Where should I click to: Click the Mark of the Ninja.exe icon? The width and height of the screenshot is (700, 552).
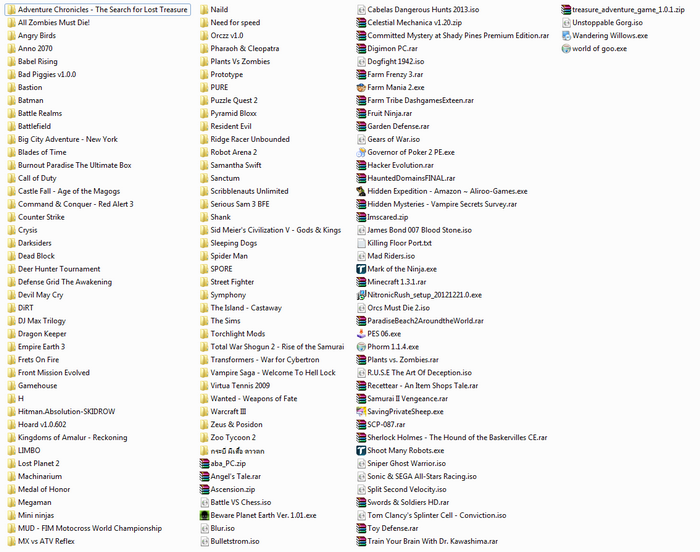[361, 269]
